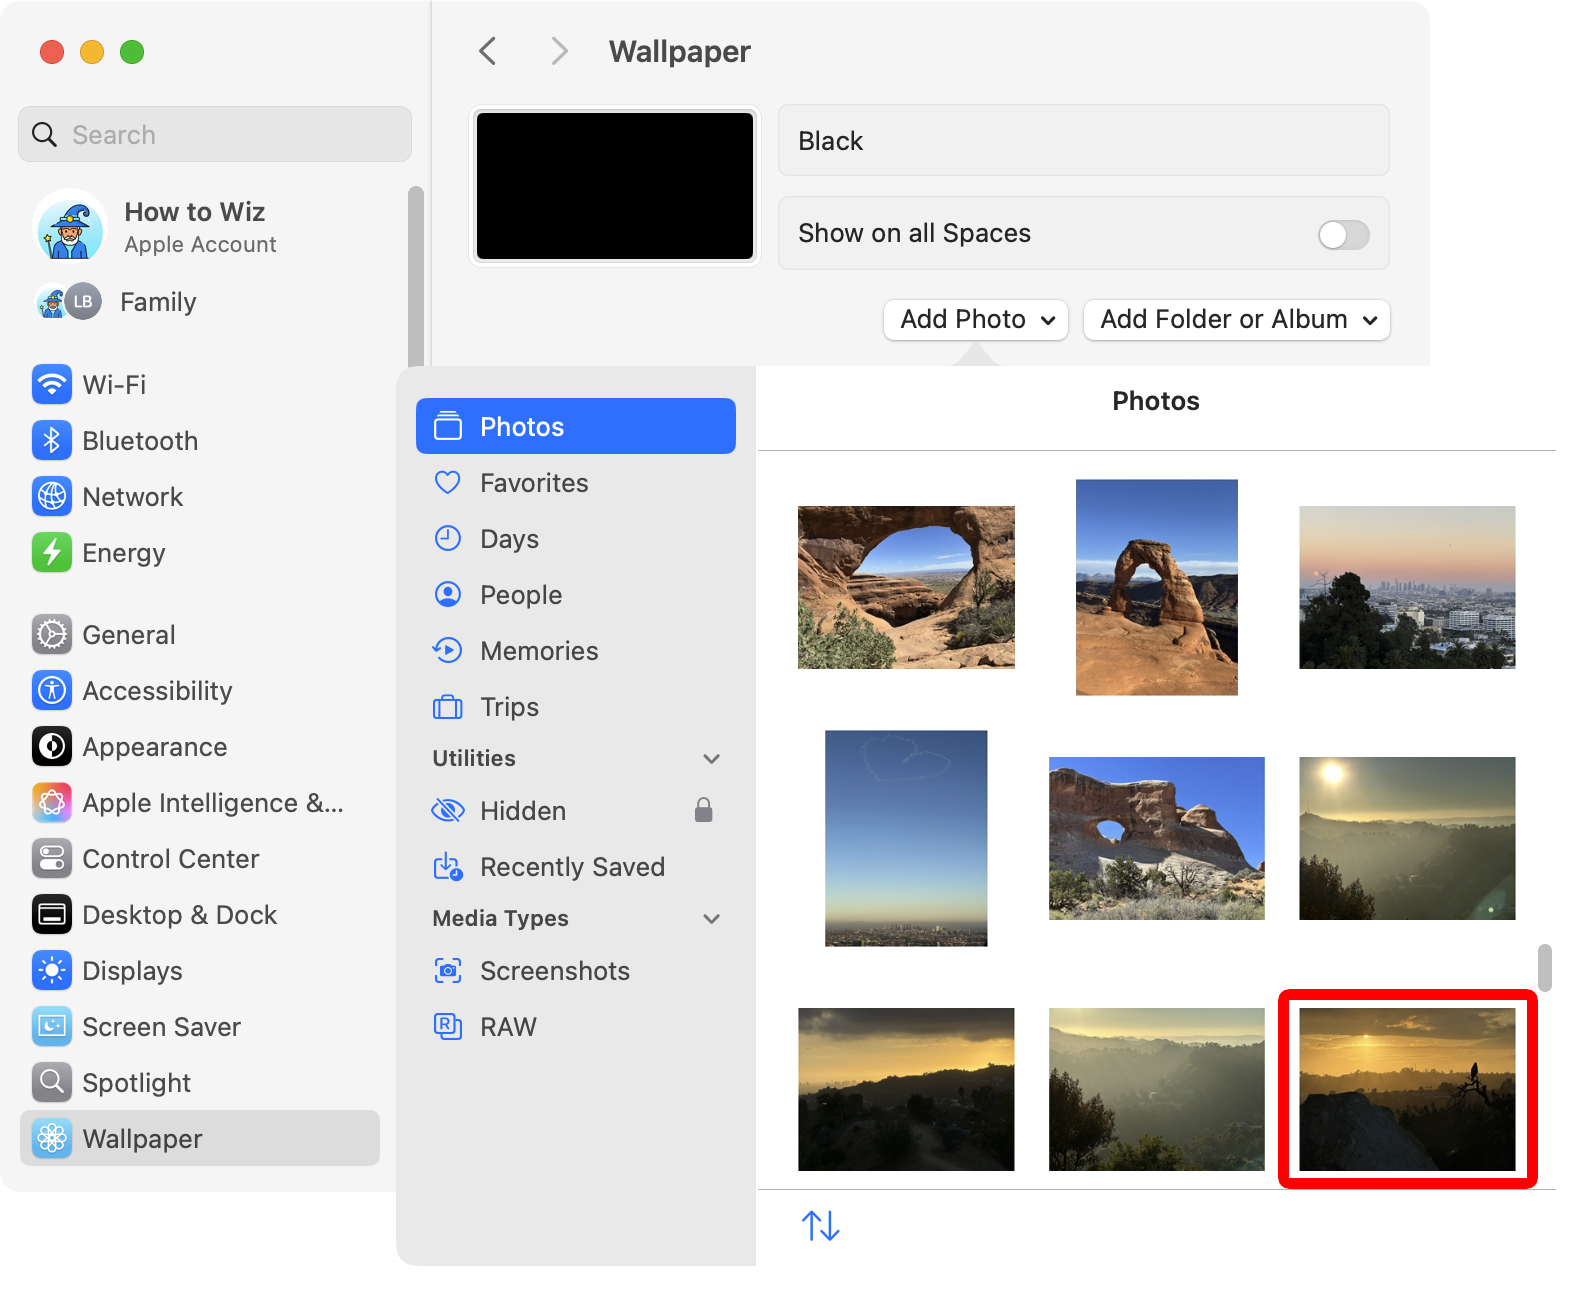Select the Memories icon in photo picker
Screen dimensions: 1582x1292
(447, 651)
